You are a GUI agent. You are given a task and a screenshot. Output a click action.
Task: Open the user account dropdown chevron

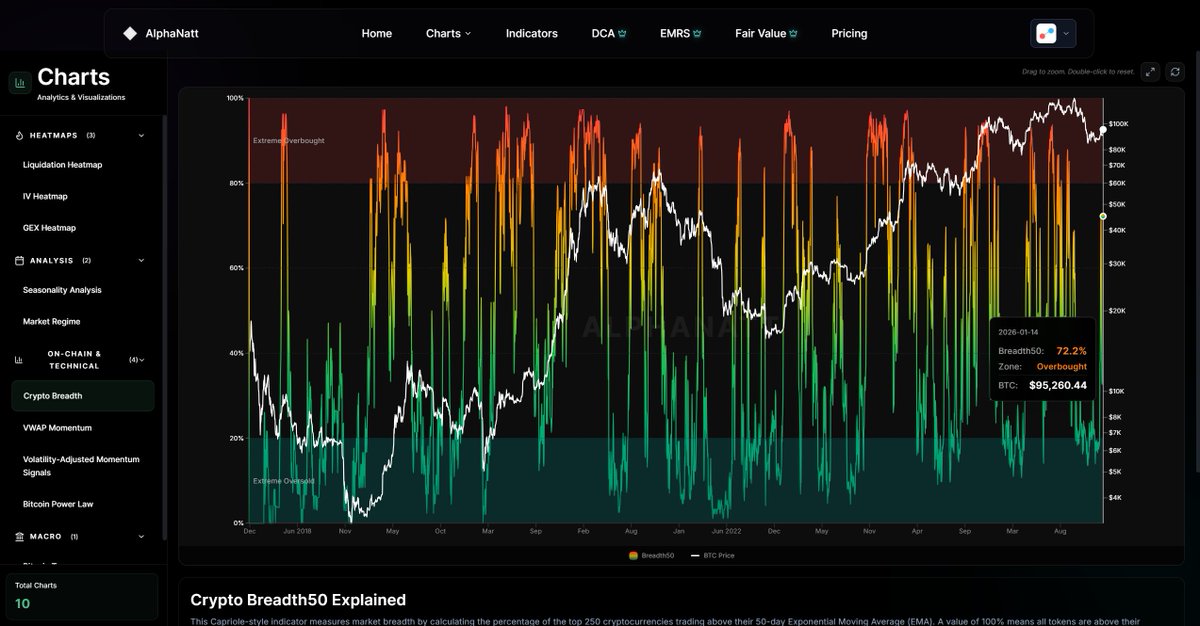pyautogui.click(x=1066, y=33)
